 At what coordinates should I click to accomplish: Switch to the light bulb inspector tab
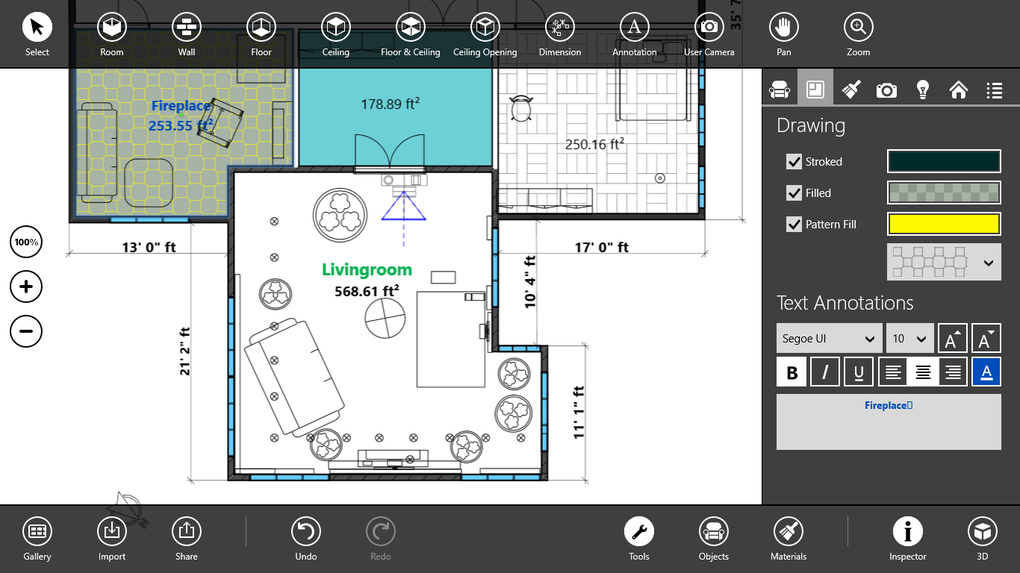[x=922, y=89]
